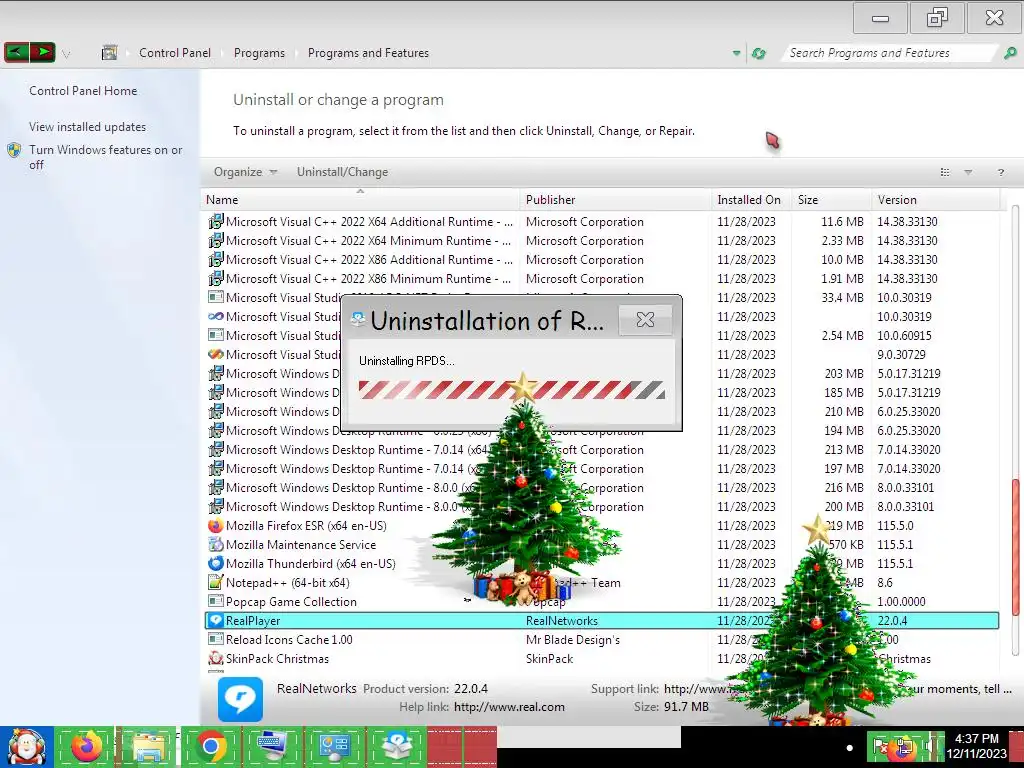Click the Programs breadcrumb
1024x768 pixels.
click(x=259, y=53)
